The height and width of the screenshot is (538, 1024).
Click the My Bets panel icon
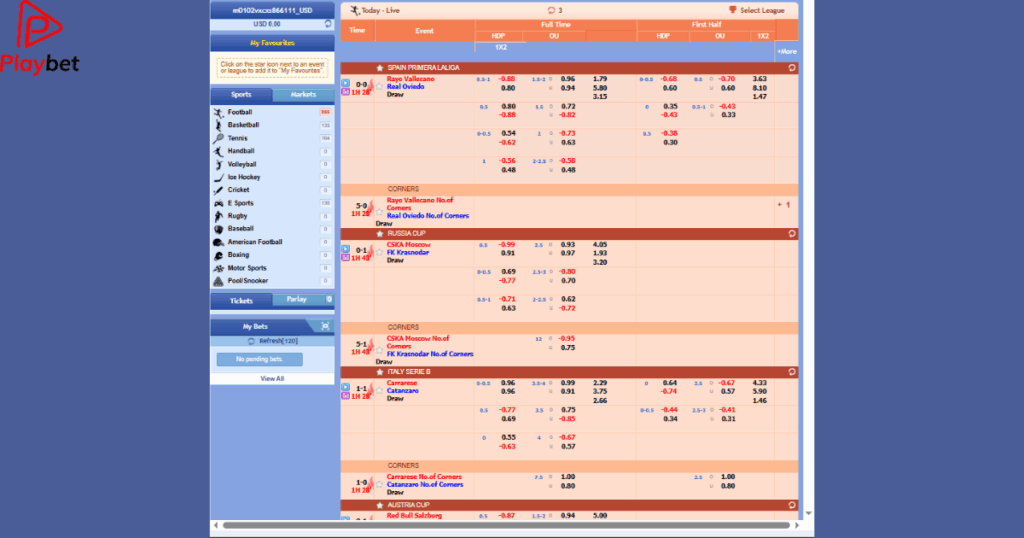click(x=325, y=326)
